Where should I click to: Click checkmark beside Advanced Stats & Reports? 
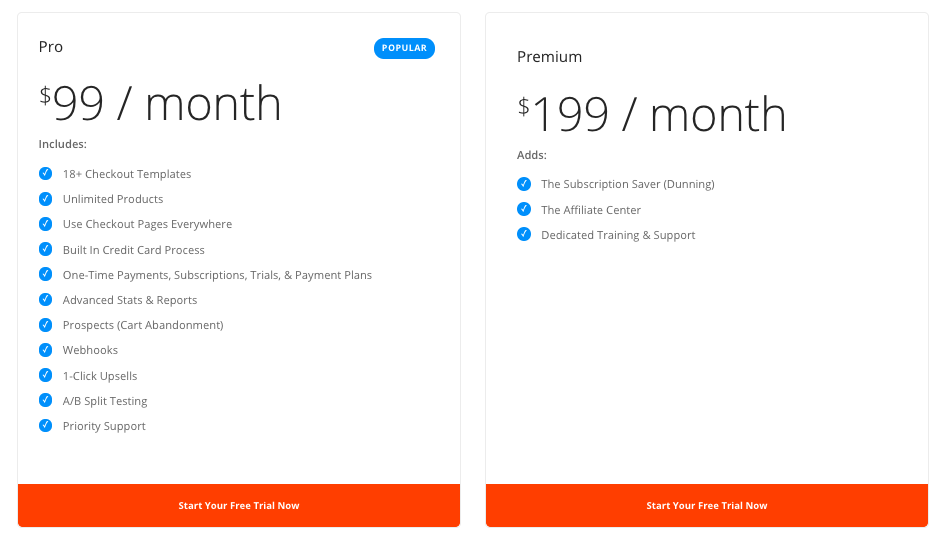pos(46,299)
